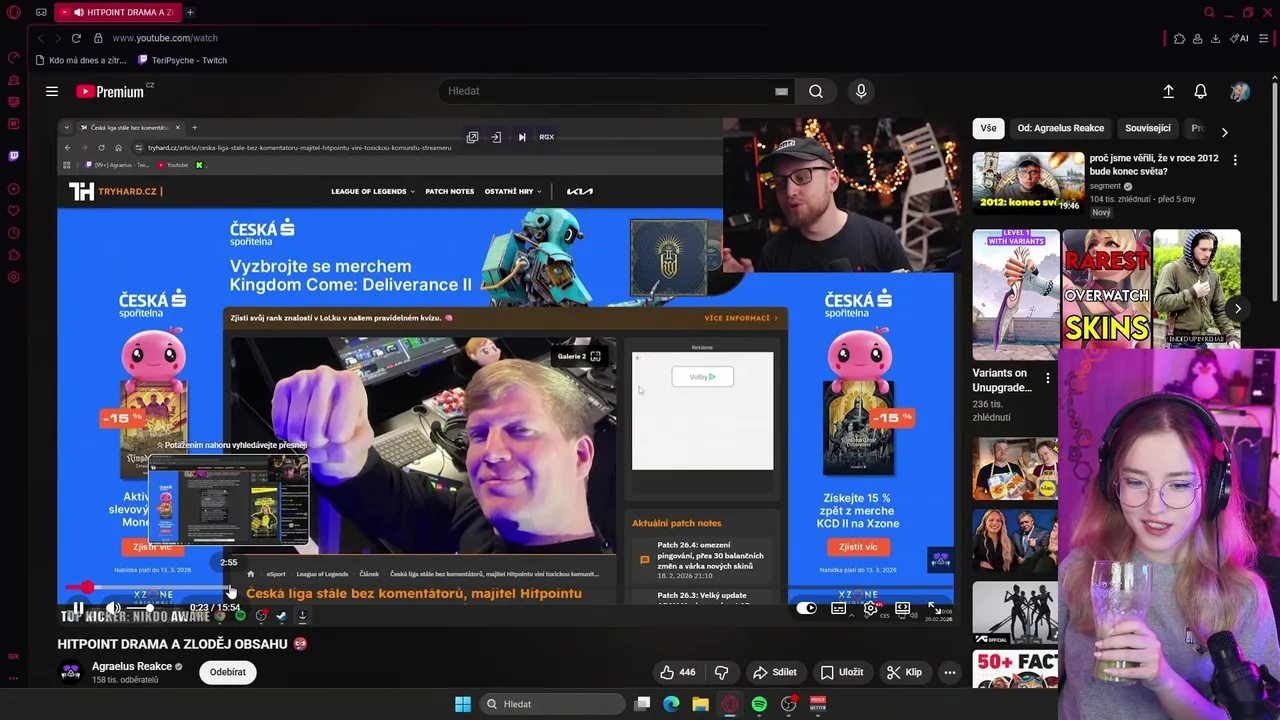
Task: Reload the page in Opera
Action: [x=76, y=38]
